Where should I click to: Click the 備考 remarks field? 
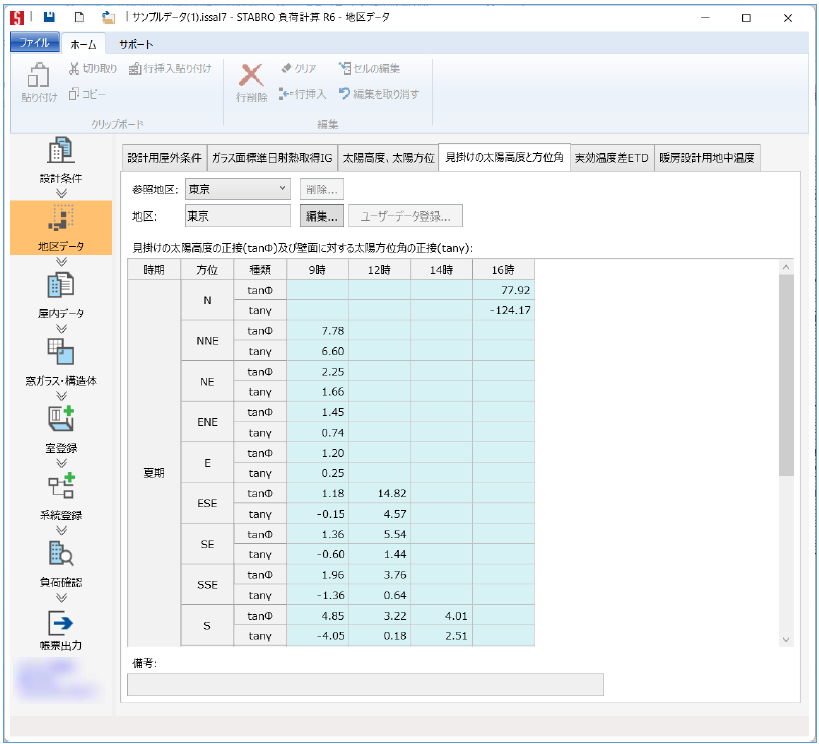365,684
